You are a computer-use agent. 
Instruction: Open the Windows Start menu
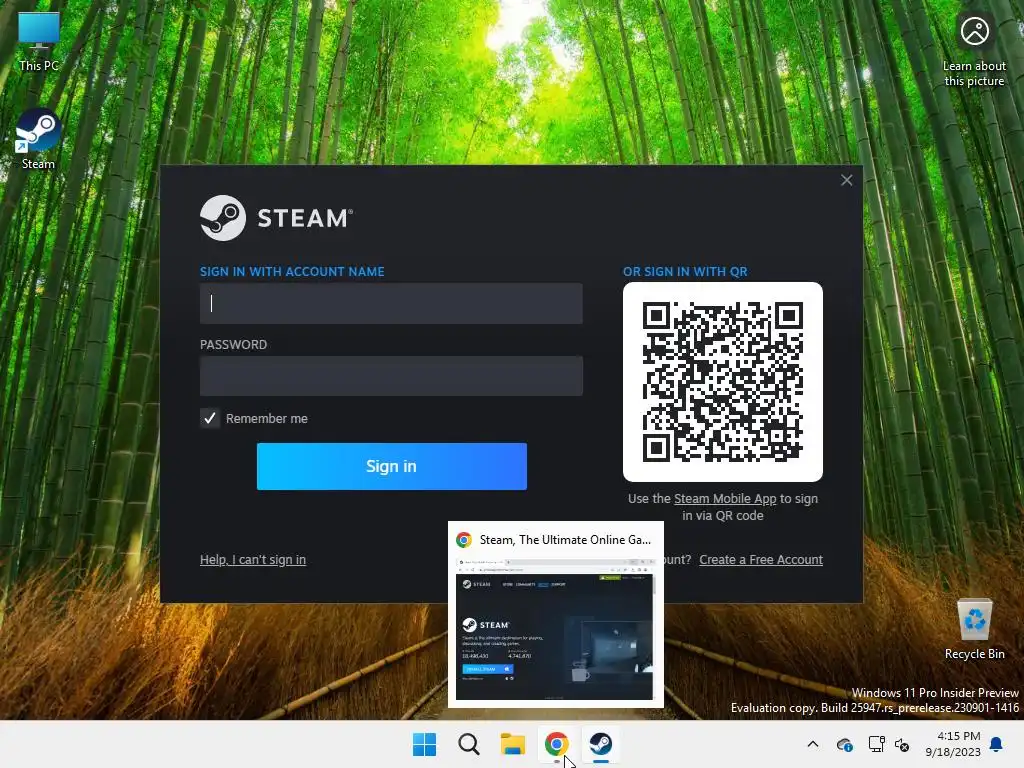point(424,744)
